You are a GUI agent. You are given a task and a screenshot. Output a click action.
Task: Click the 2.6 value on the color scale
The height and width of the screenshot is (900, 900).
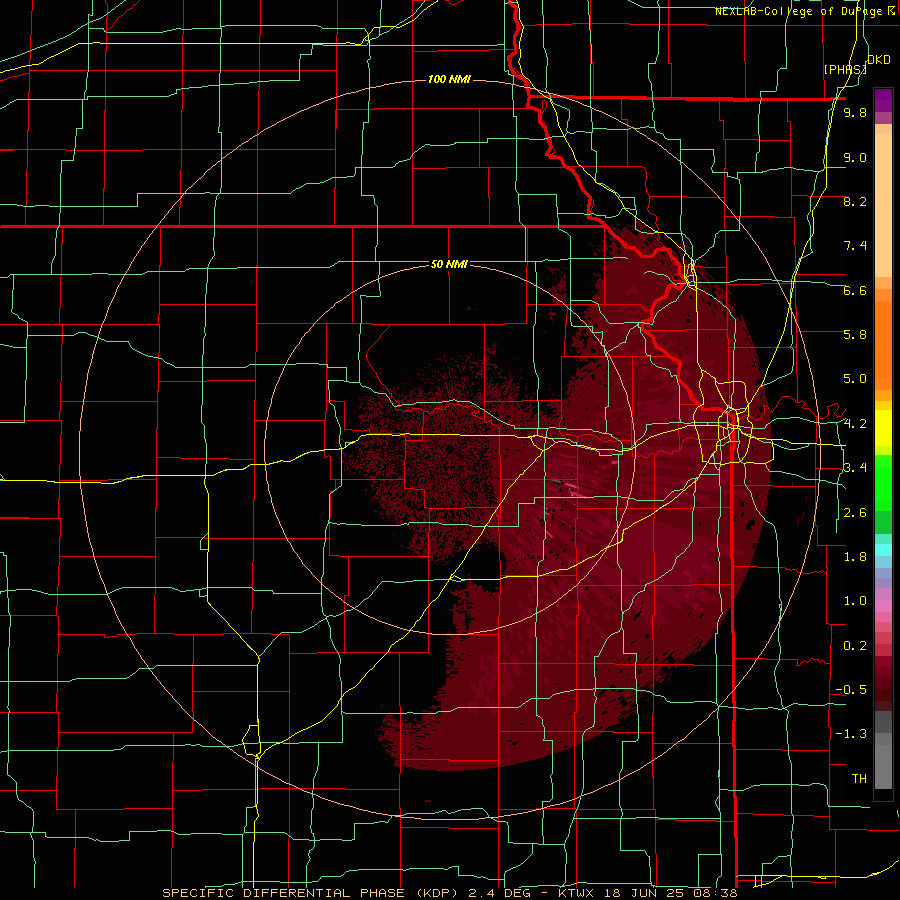[x=855, y=513]
